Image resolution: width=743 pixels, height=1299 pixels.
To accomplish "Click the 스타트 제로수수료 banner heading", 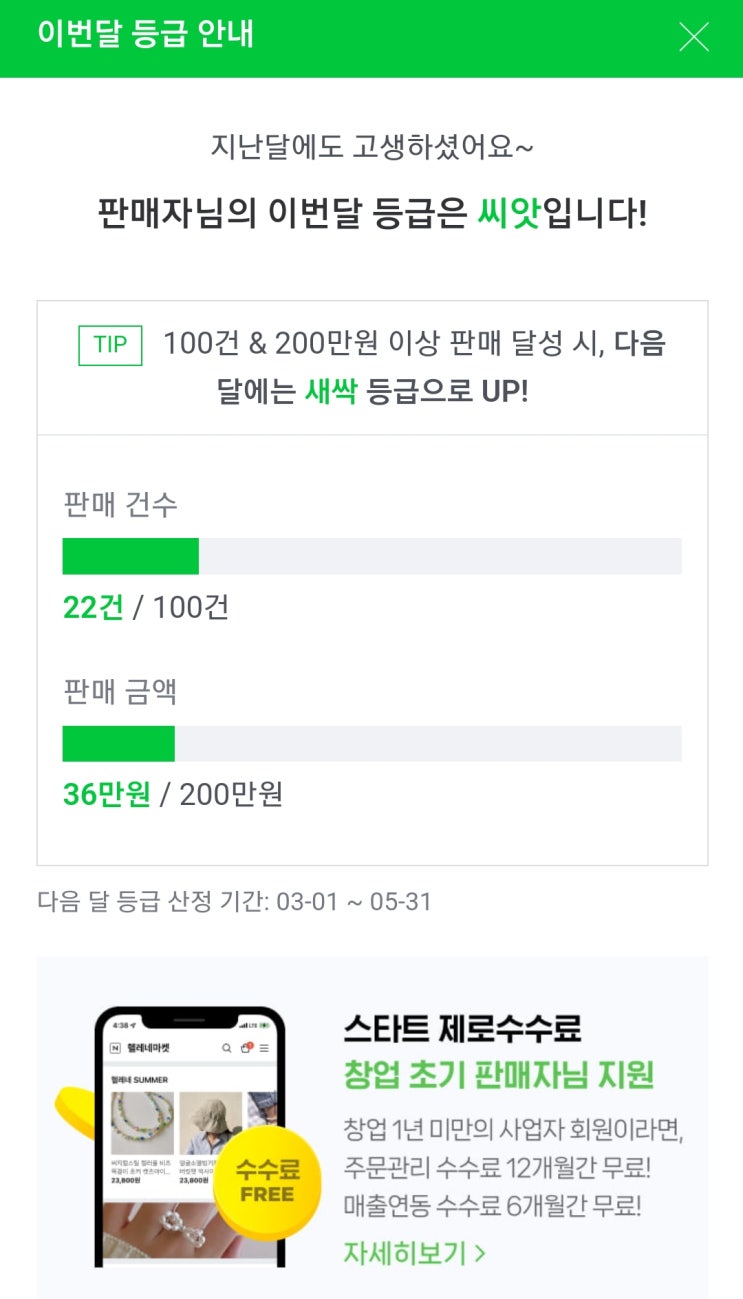I will point(462,1029).
